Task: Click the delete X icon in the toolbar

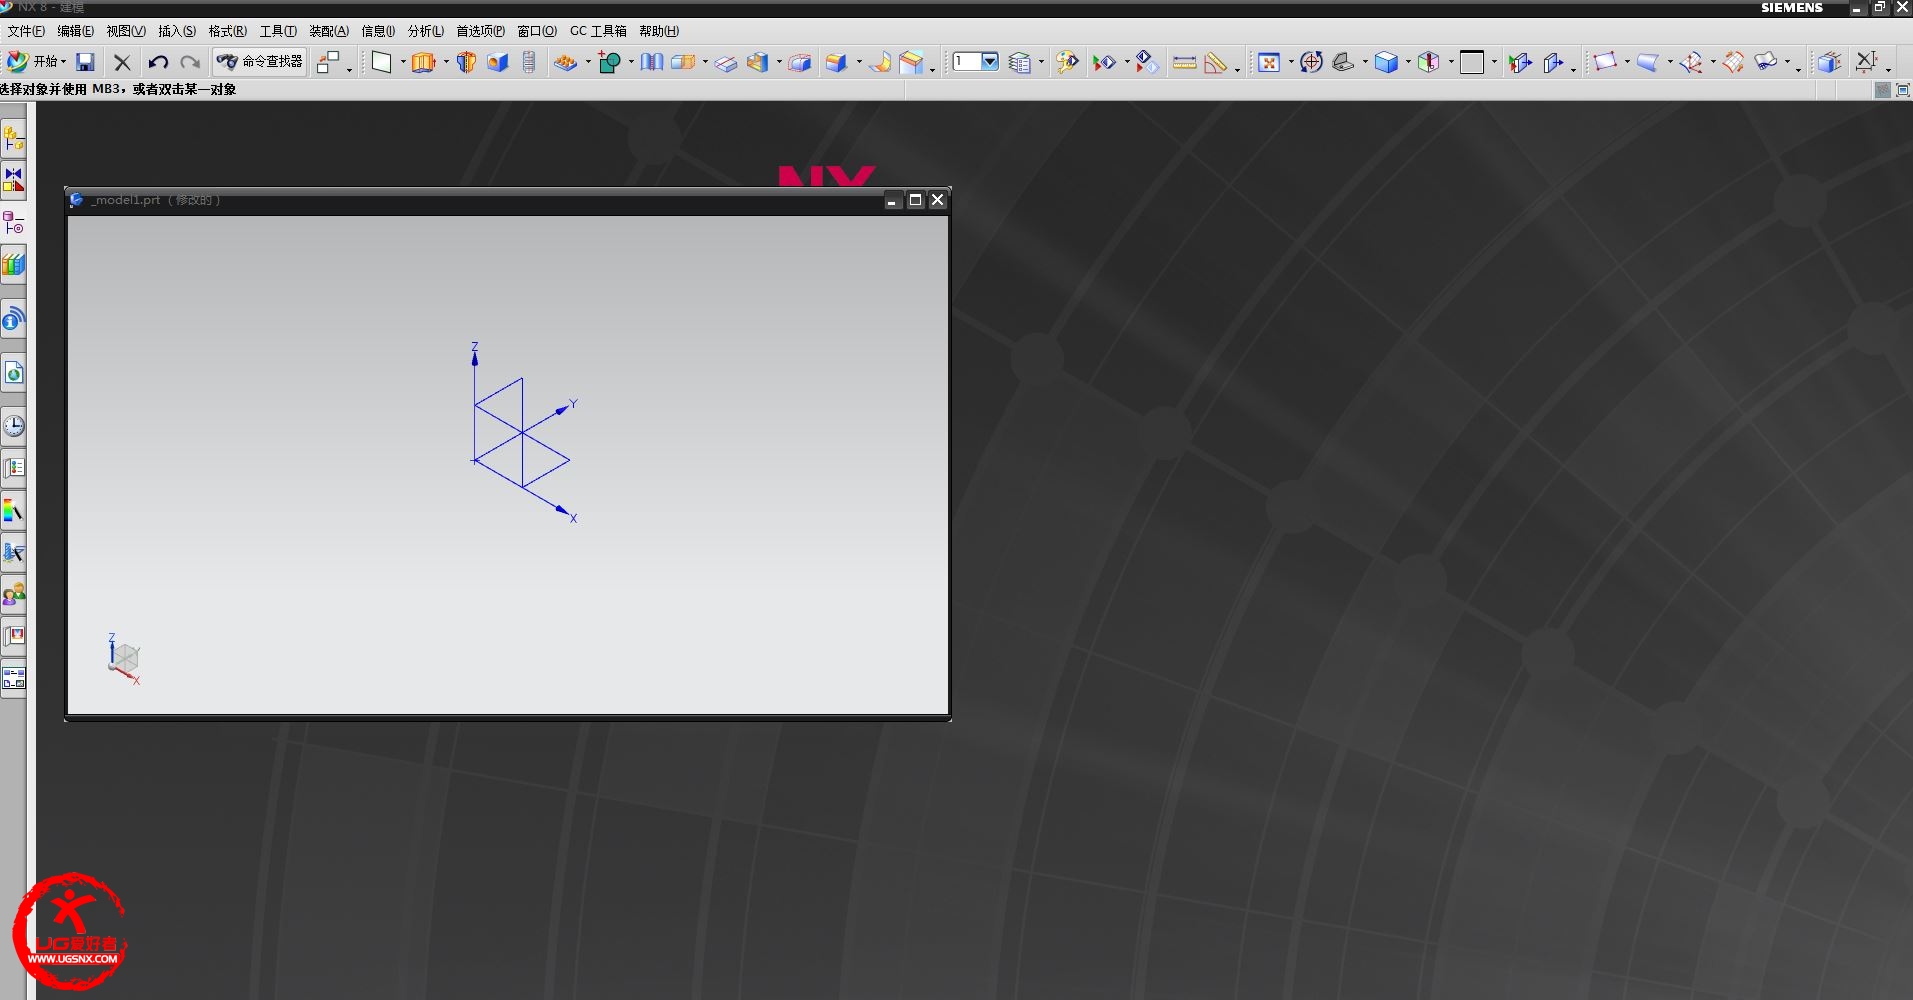Action: click(122, 63)
